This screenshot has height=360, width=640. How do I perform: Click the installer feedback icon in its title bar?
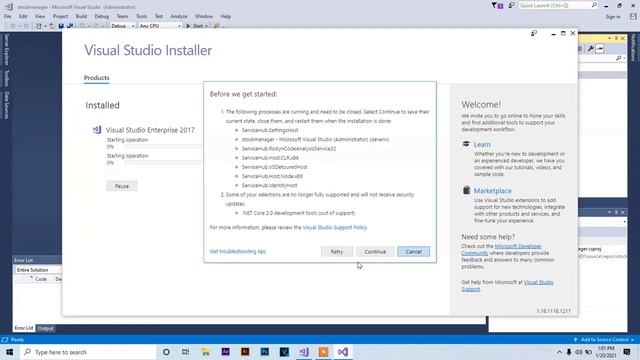(533, 33)
